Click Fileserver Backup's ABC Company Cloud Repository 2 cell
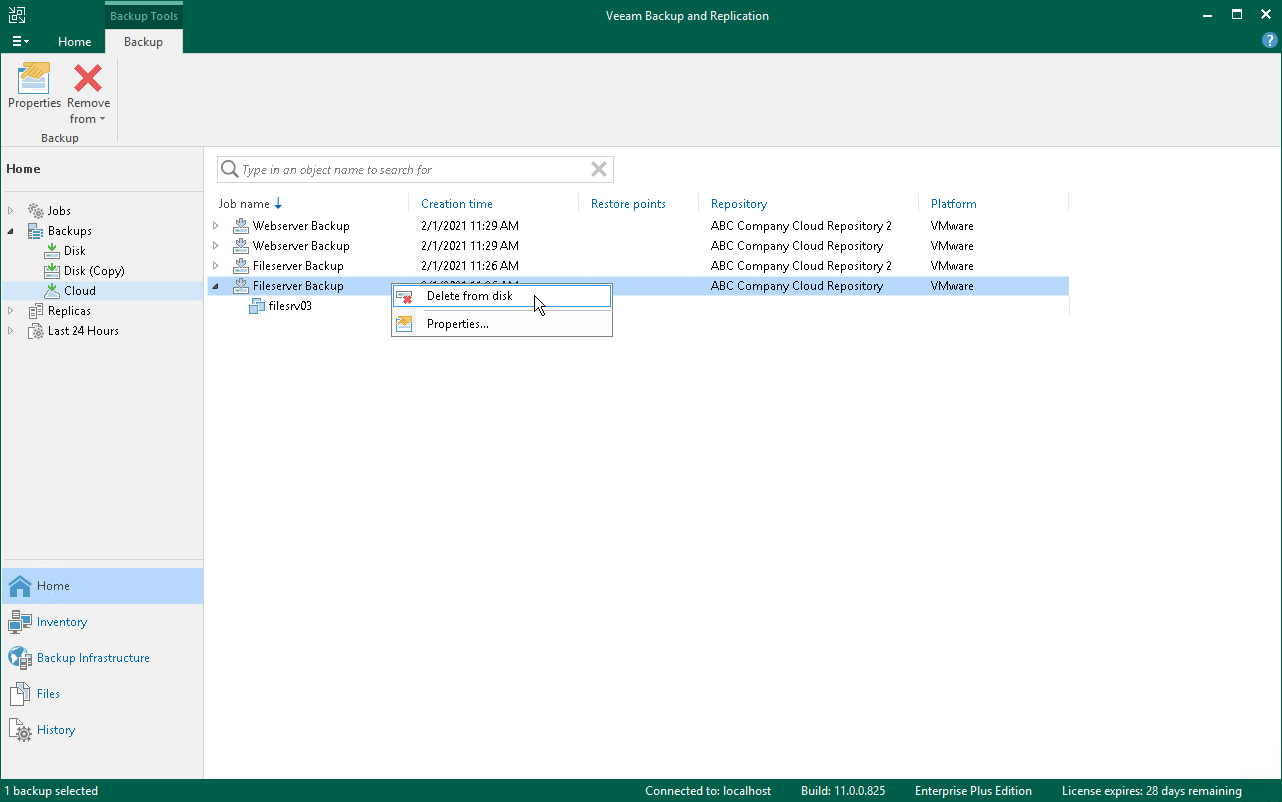The image size is (1282, 802). 801,266
